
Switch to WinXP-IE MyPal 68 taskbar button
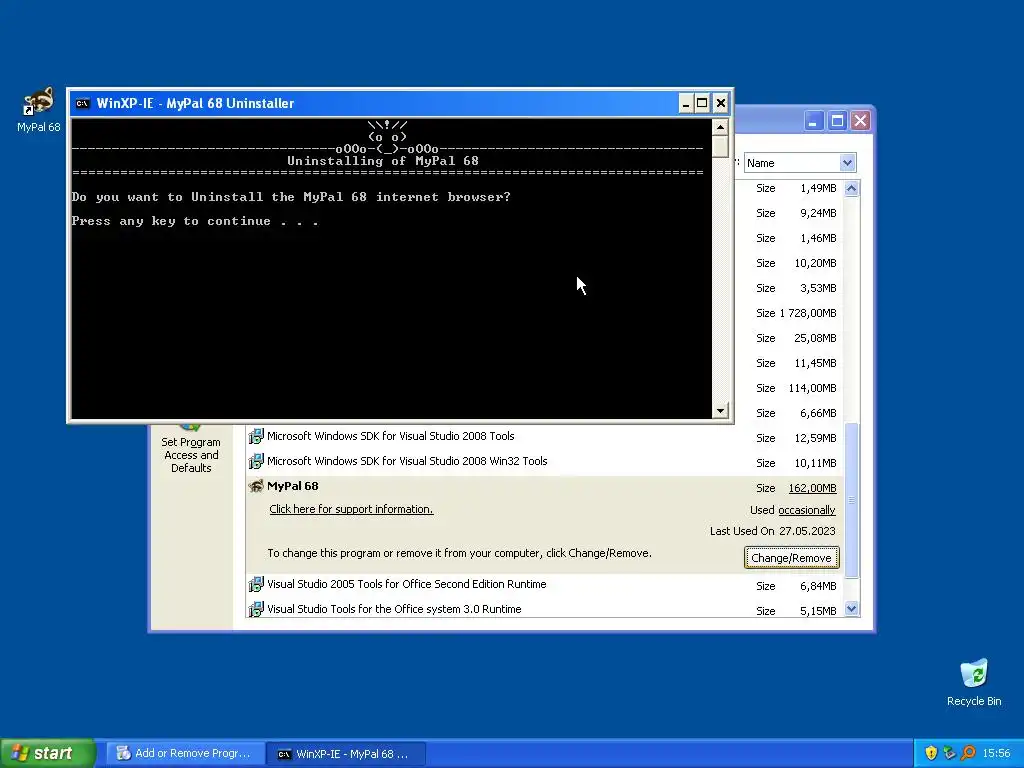[347, 754]
